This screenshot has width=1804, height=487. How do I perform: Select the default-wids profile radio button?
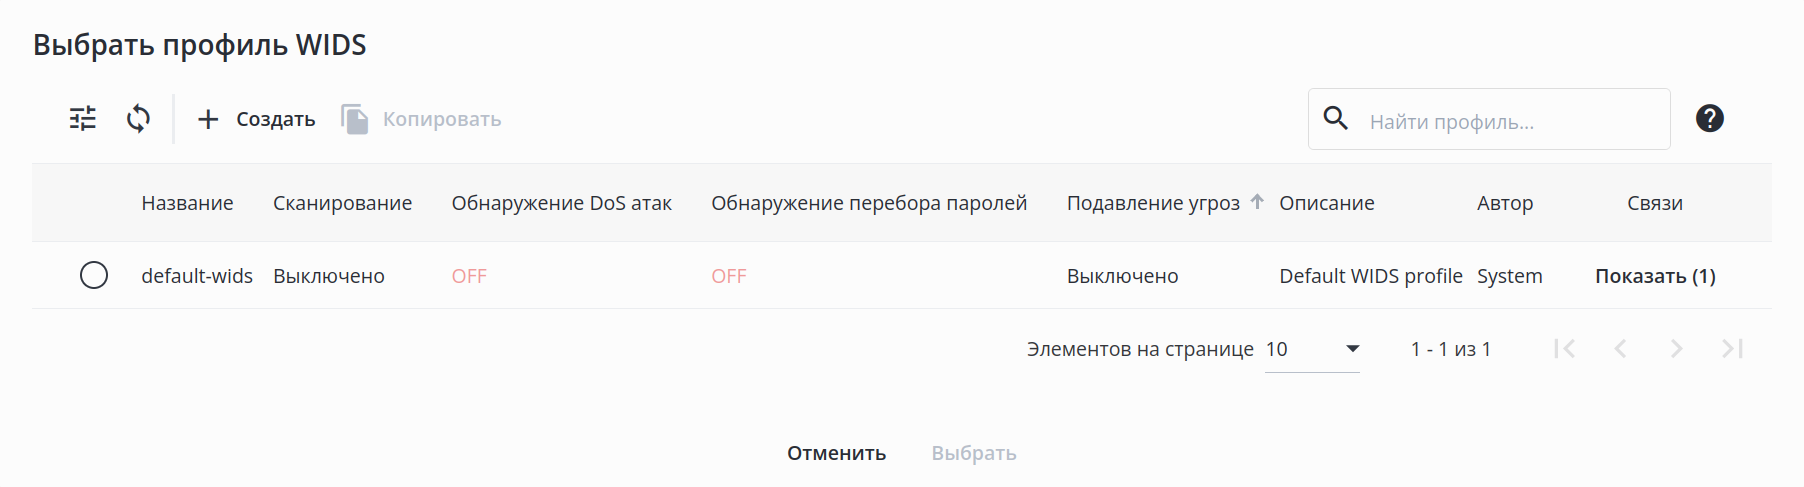[94, 275]
